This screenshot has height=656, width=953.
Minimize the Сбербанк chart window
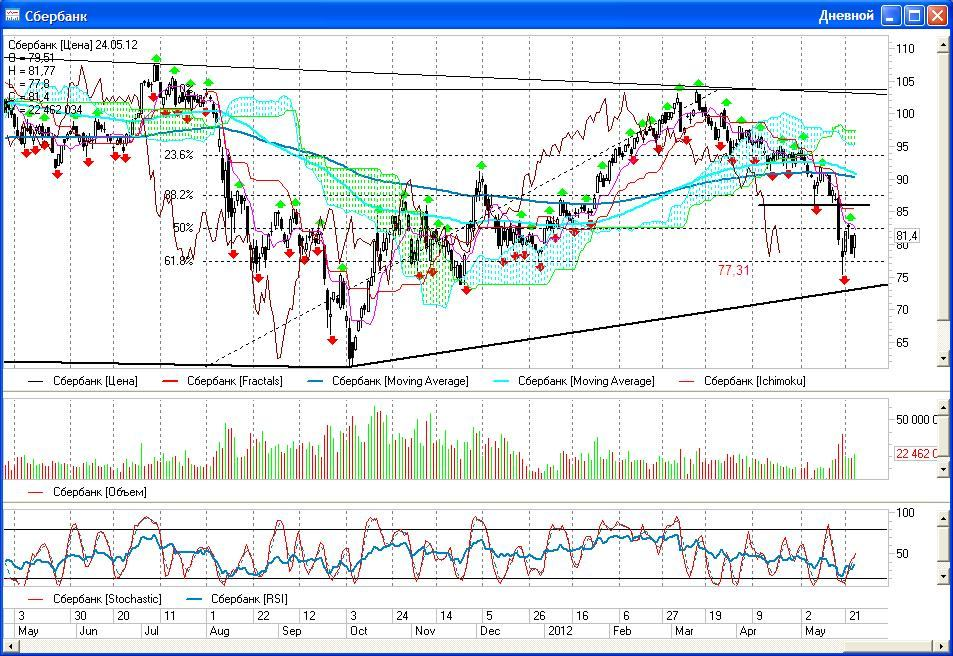tap(892, 15)
